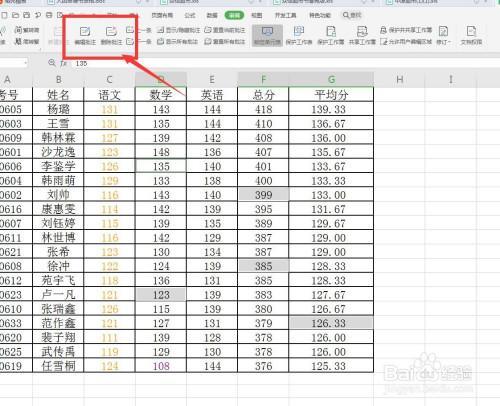The image size is (500, 406).
Task: Select the name cell 李鉴学
Action: coord(58,166)
